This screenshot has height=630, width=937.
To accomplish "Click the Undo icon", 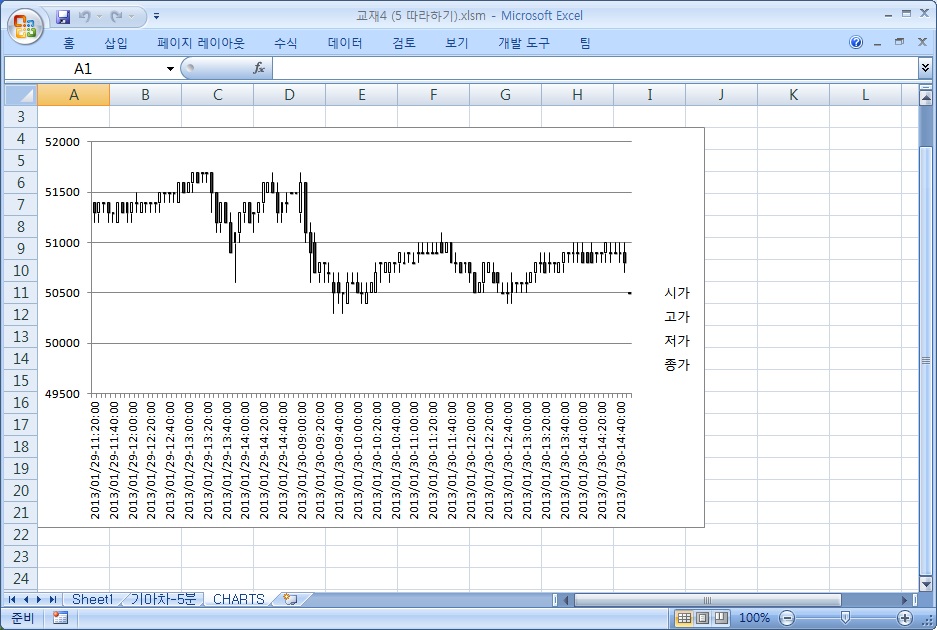I will [84, 15].
